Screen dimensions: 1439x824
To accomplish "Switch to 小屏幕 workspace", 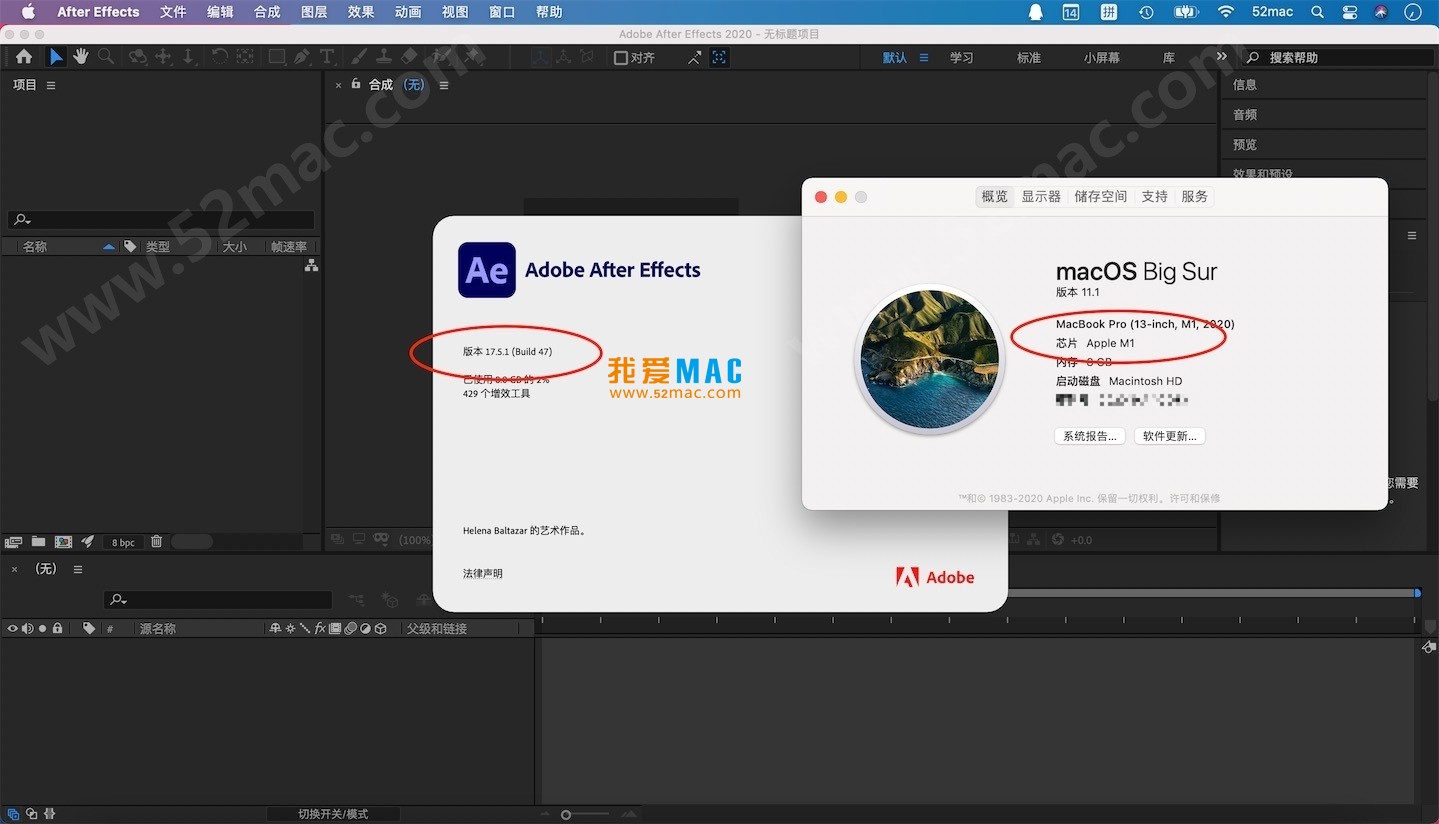I will pyautogui.click(x=1101, y=58).
